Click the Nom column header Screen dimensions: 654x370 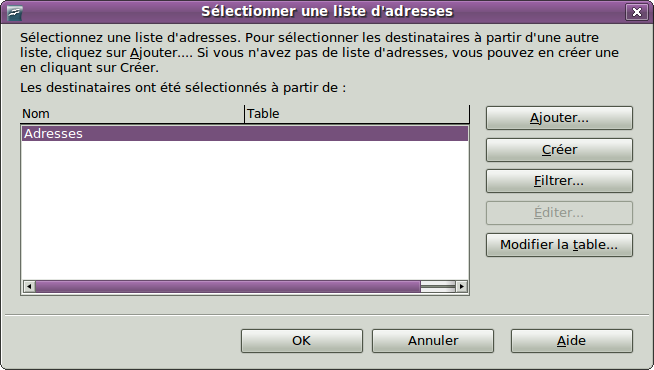point(132,114)
